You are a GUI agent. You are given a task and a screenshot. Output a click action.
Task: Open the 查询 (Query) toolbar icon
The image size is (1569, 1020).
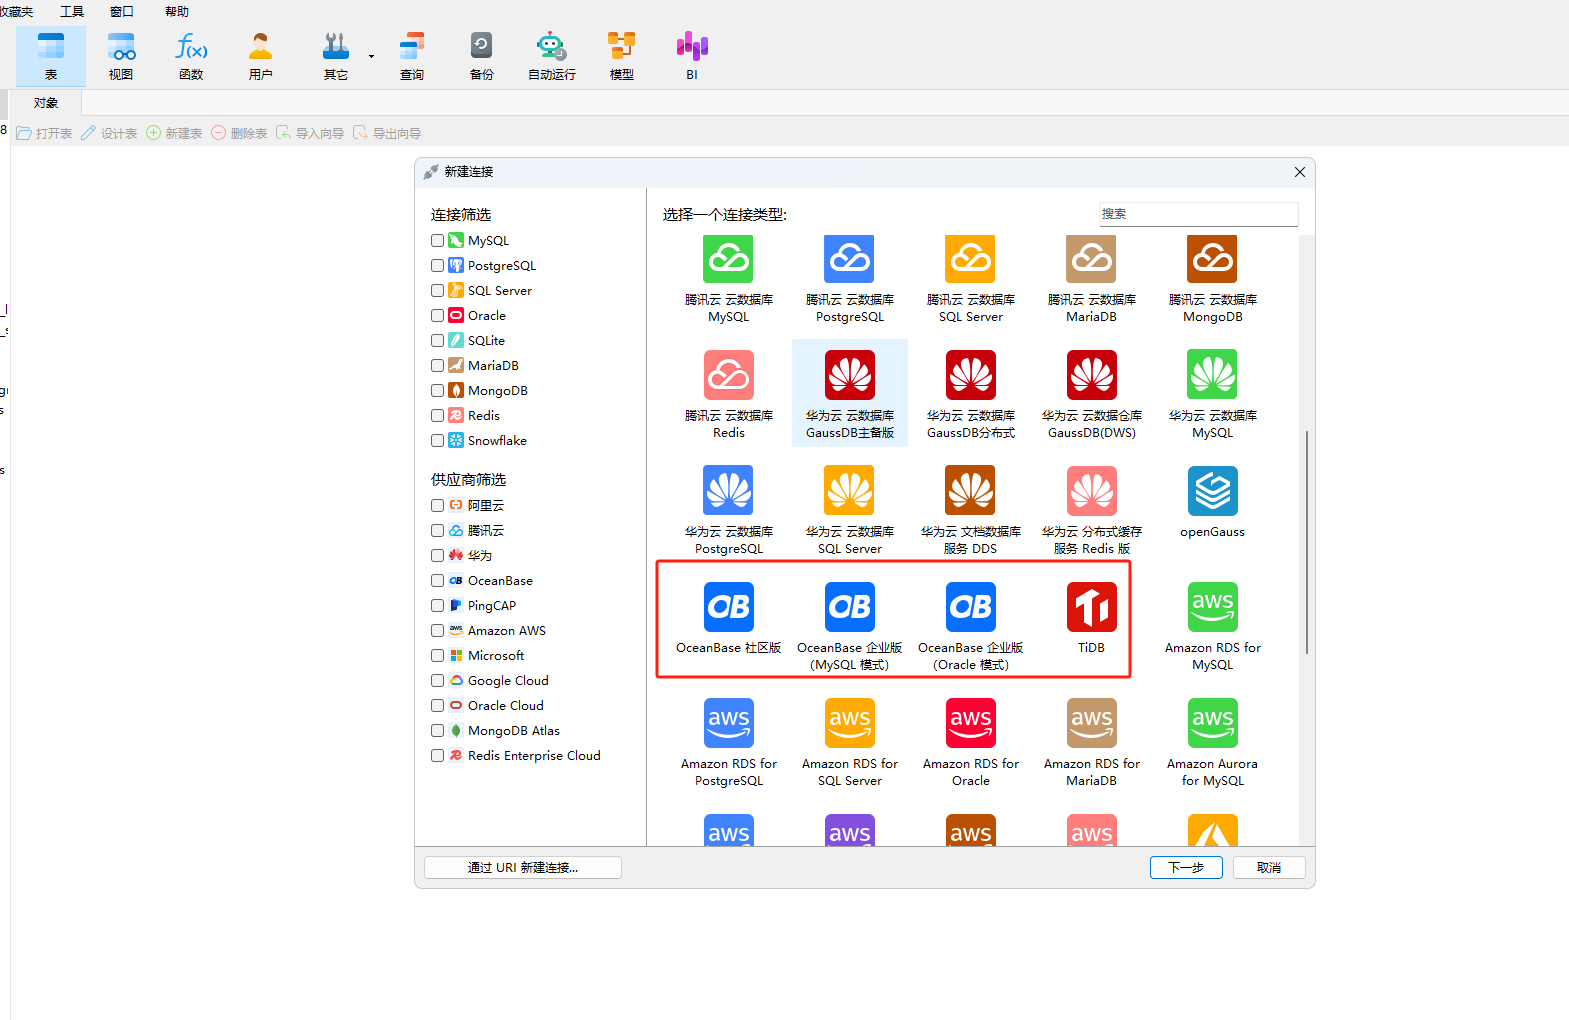(412, 56)
